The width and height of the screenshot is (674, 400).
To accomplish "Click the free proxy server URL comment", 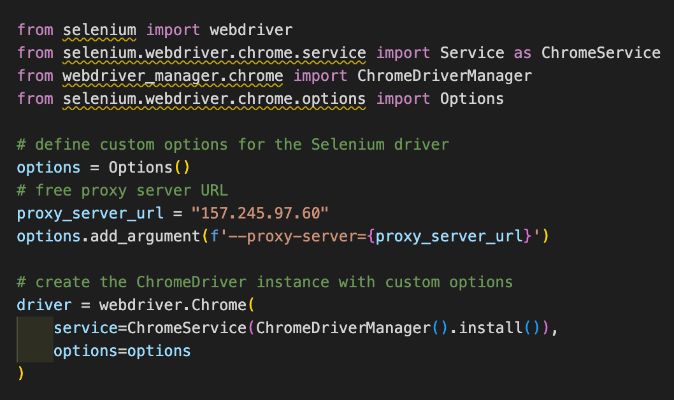I will click(x=123, y=191).
